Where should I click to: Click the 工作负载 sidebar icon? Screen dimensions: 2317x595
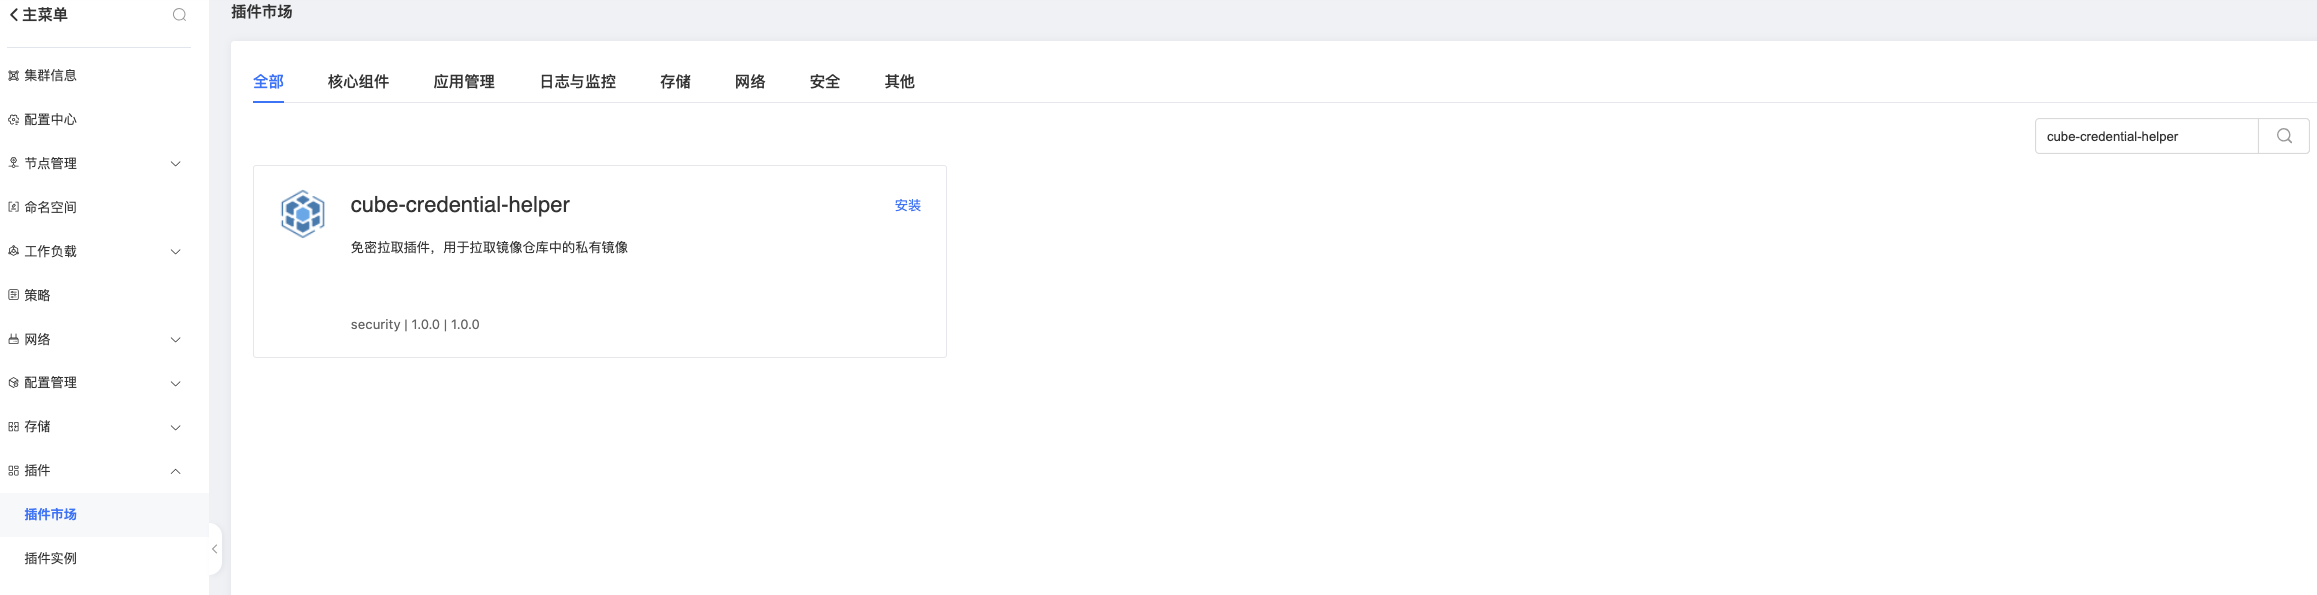pyautogui.click(x=14, y=251)
